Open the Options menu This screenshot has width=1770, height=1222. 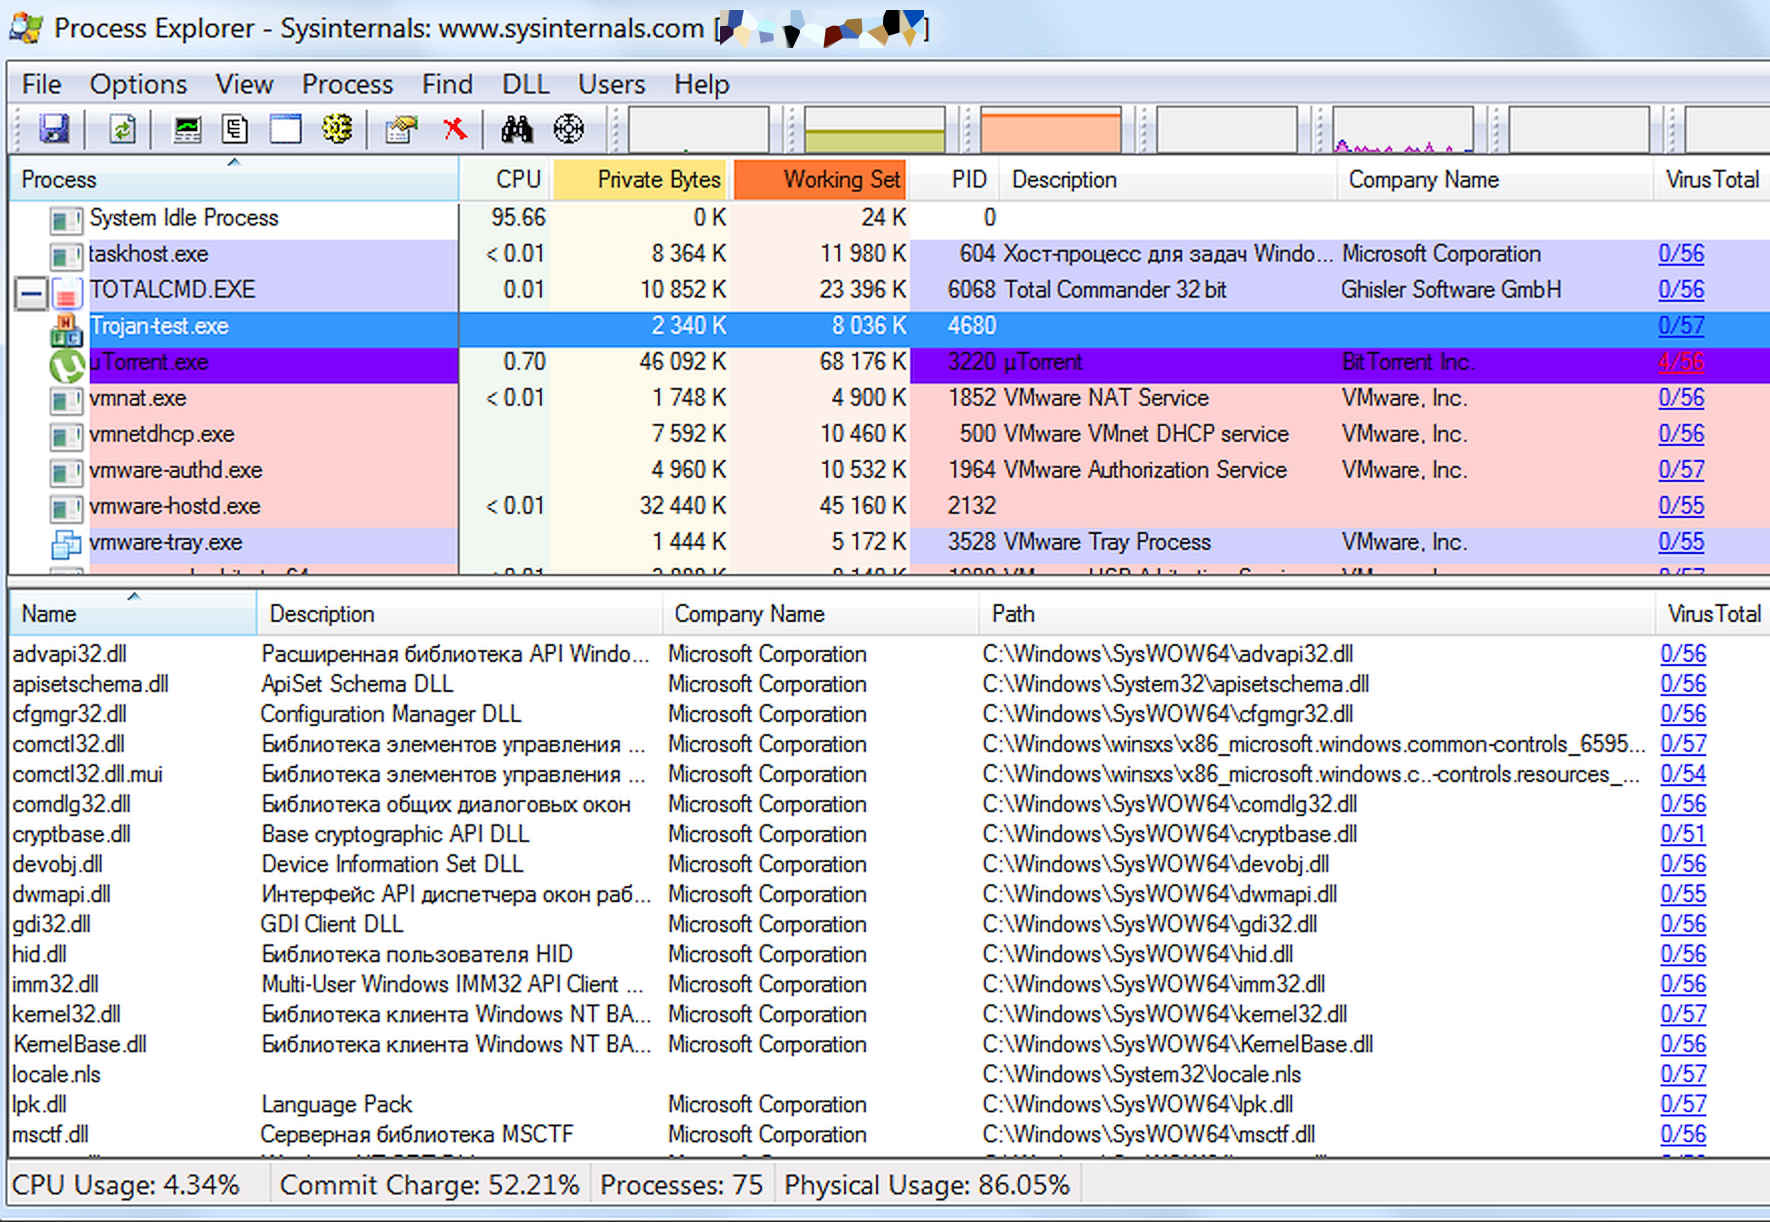click(138, 84)
